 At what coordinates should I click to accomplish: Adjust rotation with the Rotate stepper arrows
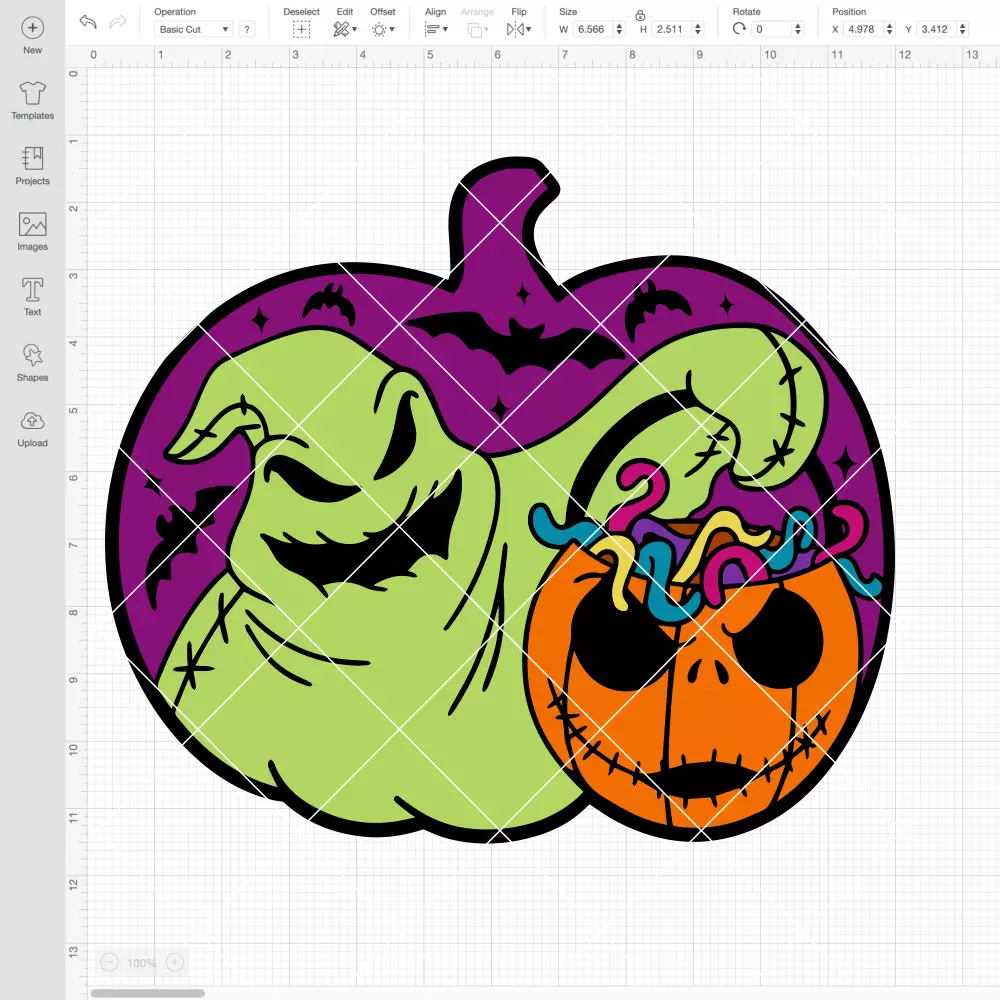coord(798,29)
